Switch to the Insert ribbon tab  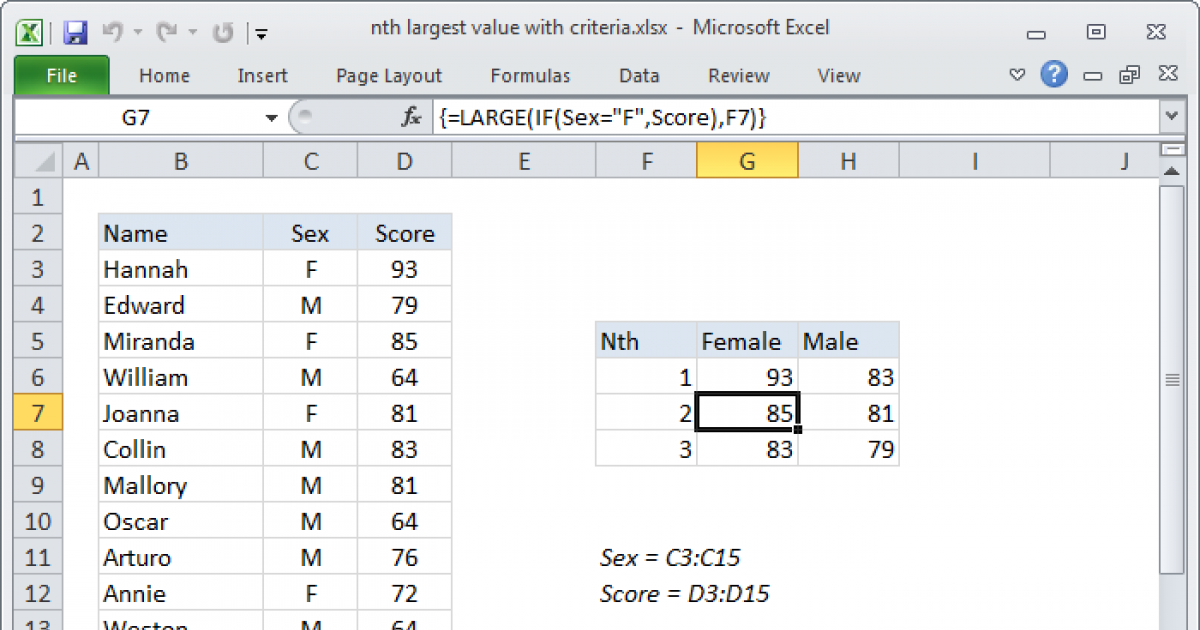(x=262, y=76)
